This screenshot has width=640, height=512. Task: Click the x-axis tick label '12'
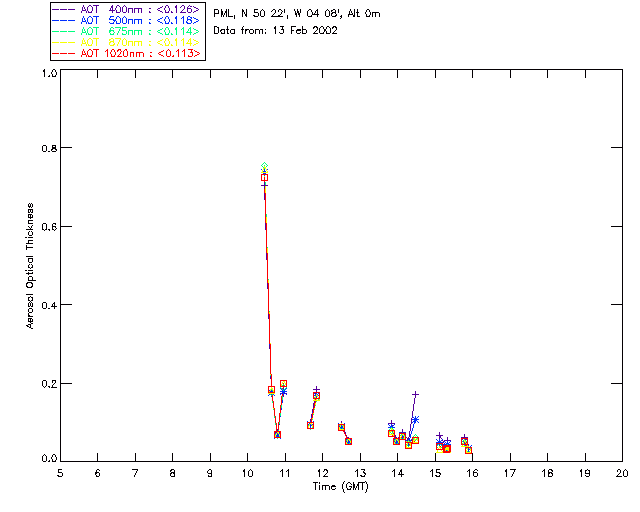click(x=322, y=474)
